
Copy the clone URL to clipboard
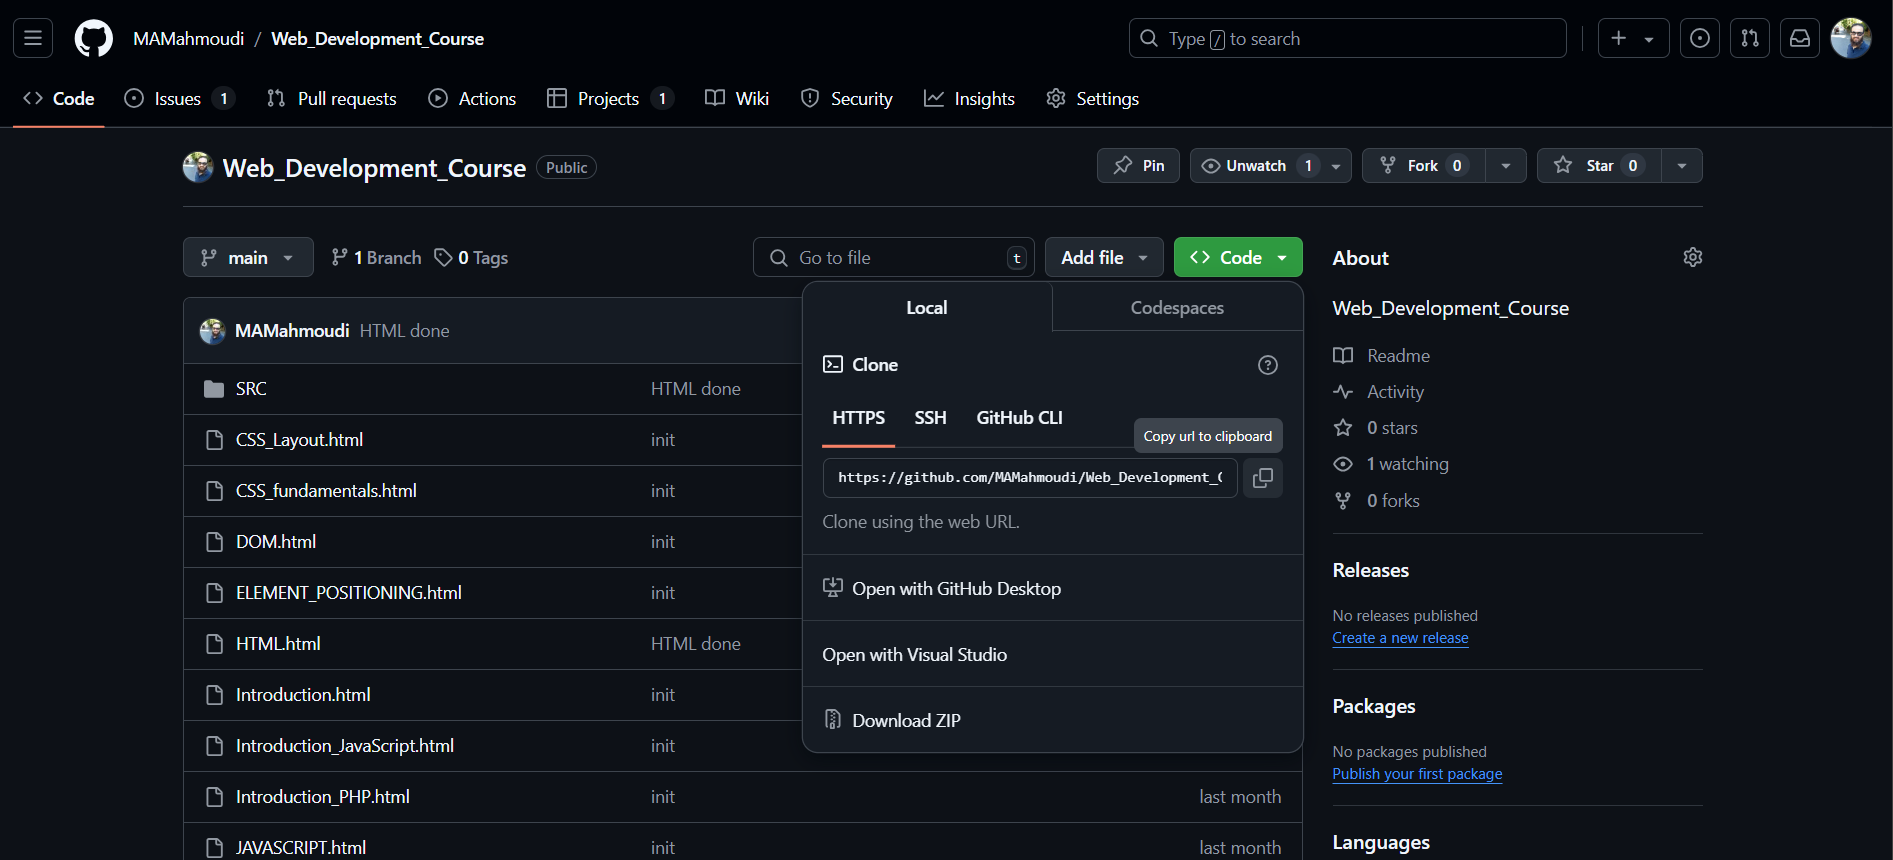[x=1263, y=478]
